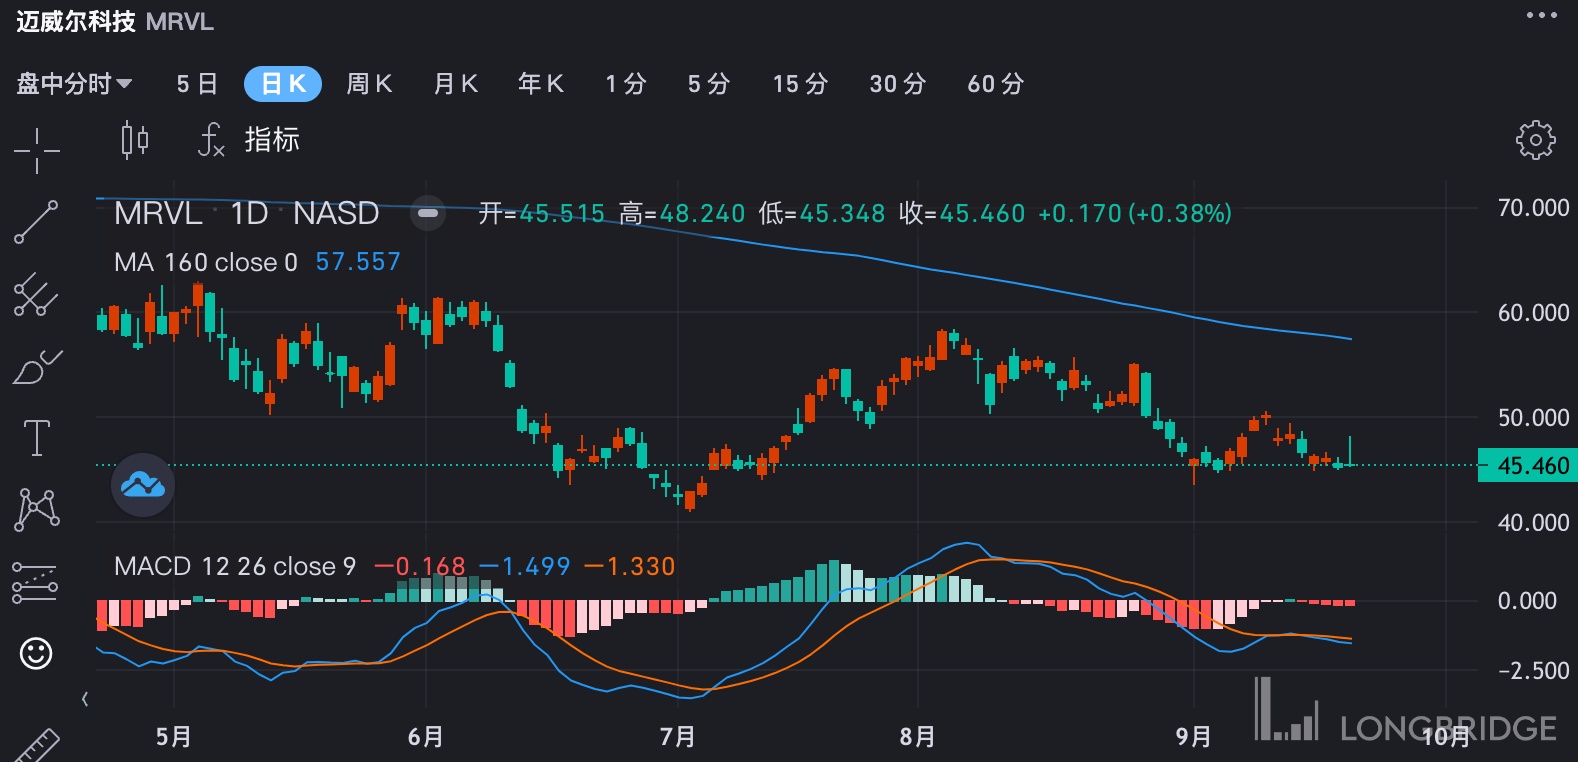
Task: Open the three-dot more menu
Action: 1542,15
